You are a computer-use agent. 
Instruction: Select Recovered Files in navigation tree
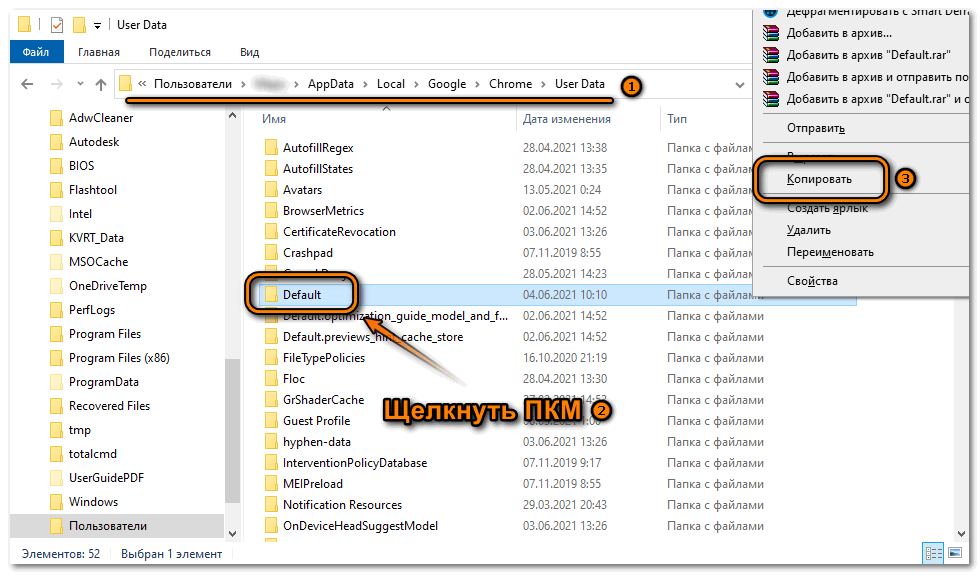pos(109,406)
